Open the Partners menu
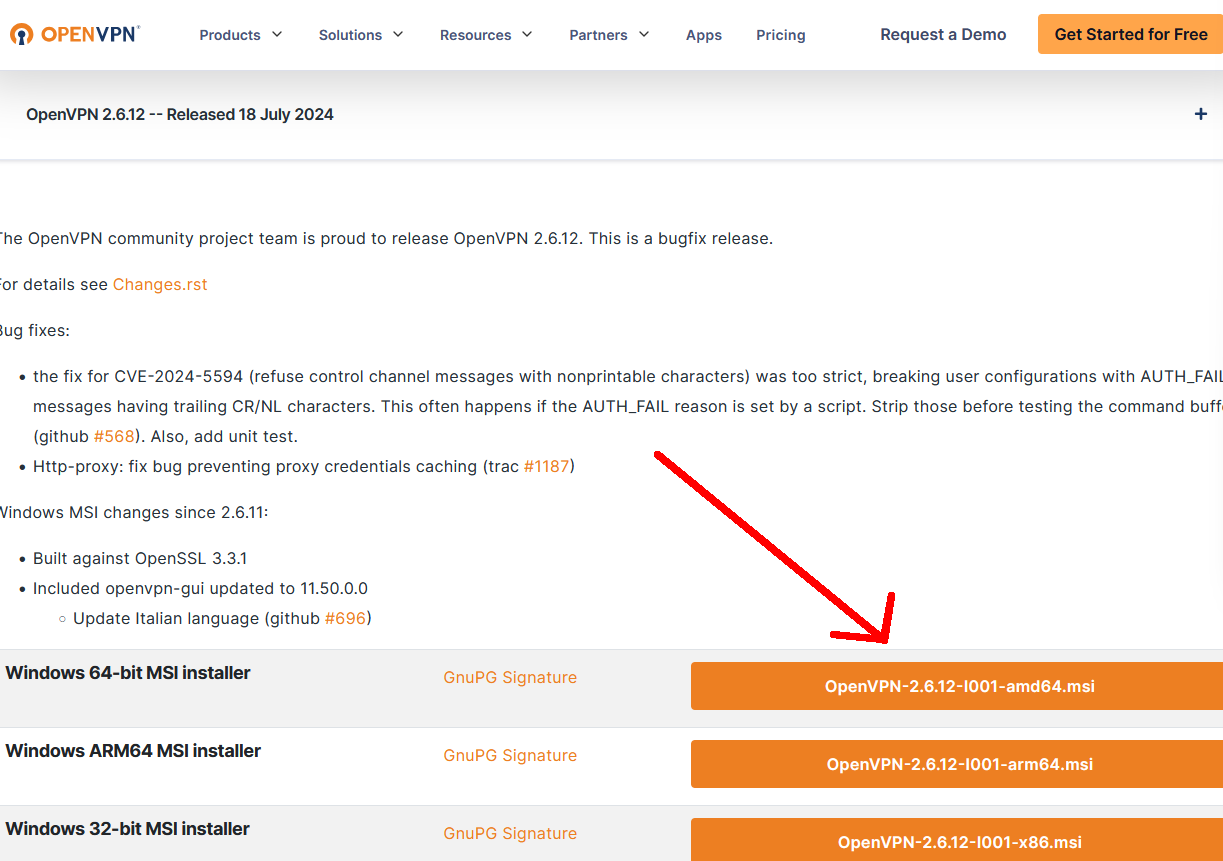This screenshot has width=1223, height=861. (x=609, y=35)
